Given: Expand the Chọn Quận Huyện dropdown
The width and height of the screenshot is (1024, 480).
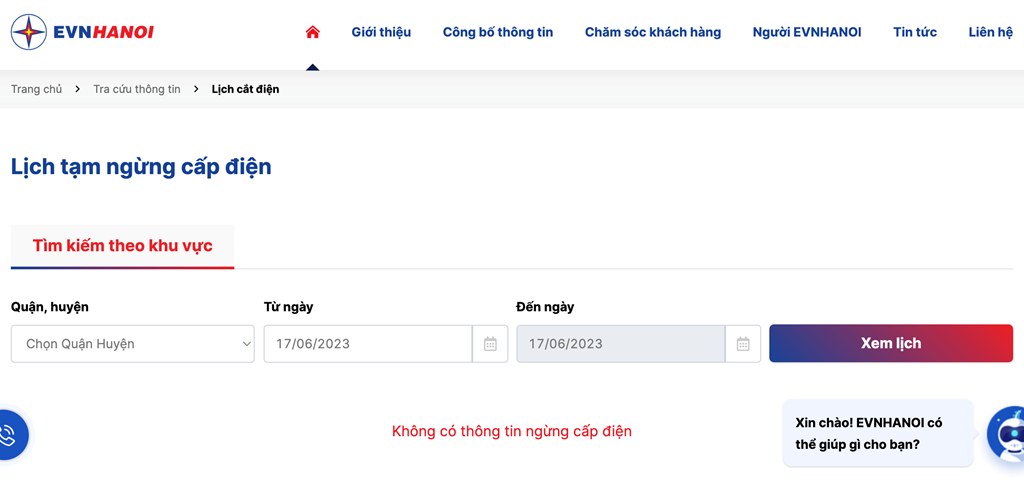Looking at the screenshot, I should (x=133, y=344).
